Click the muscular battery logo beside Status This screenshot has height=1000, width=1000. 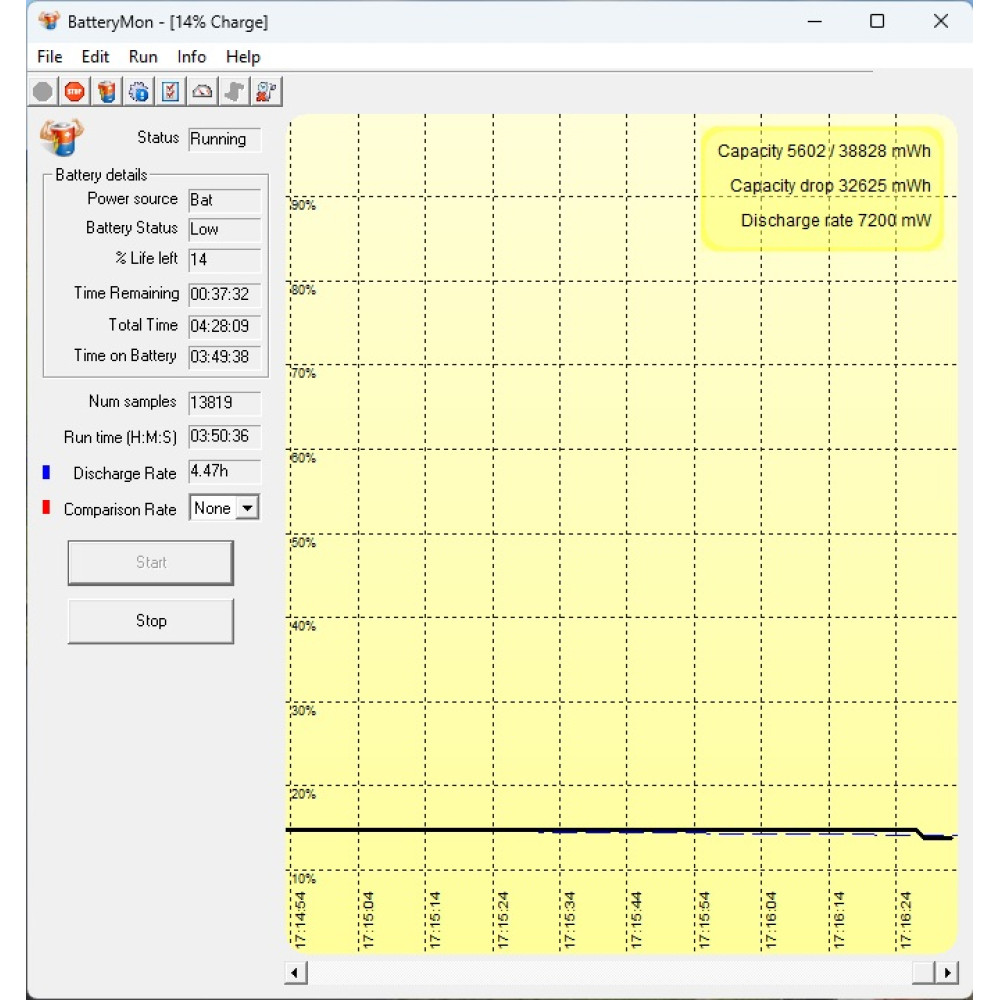62,138
